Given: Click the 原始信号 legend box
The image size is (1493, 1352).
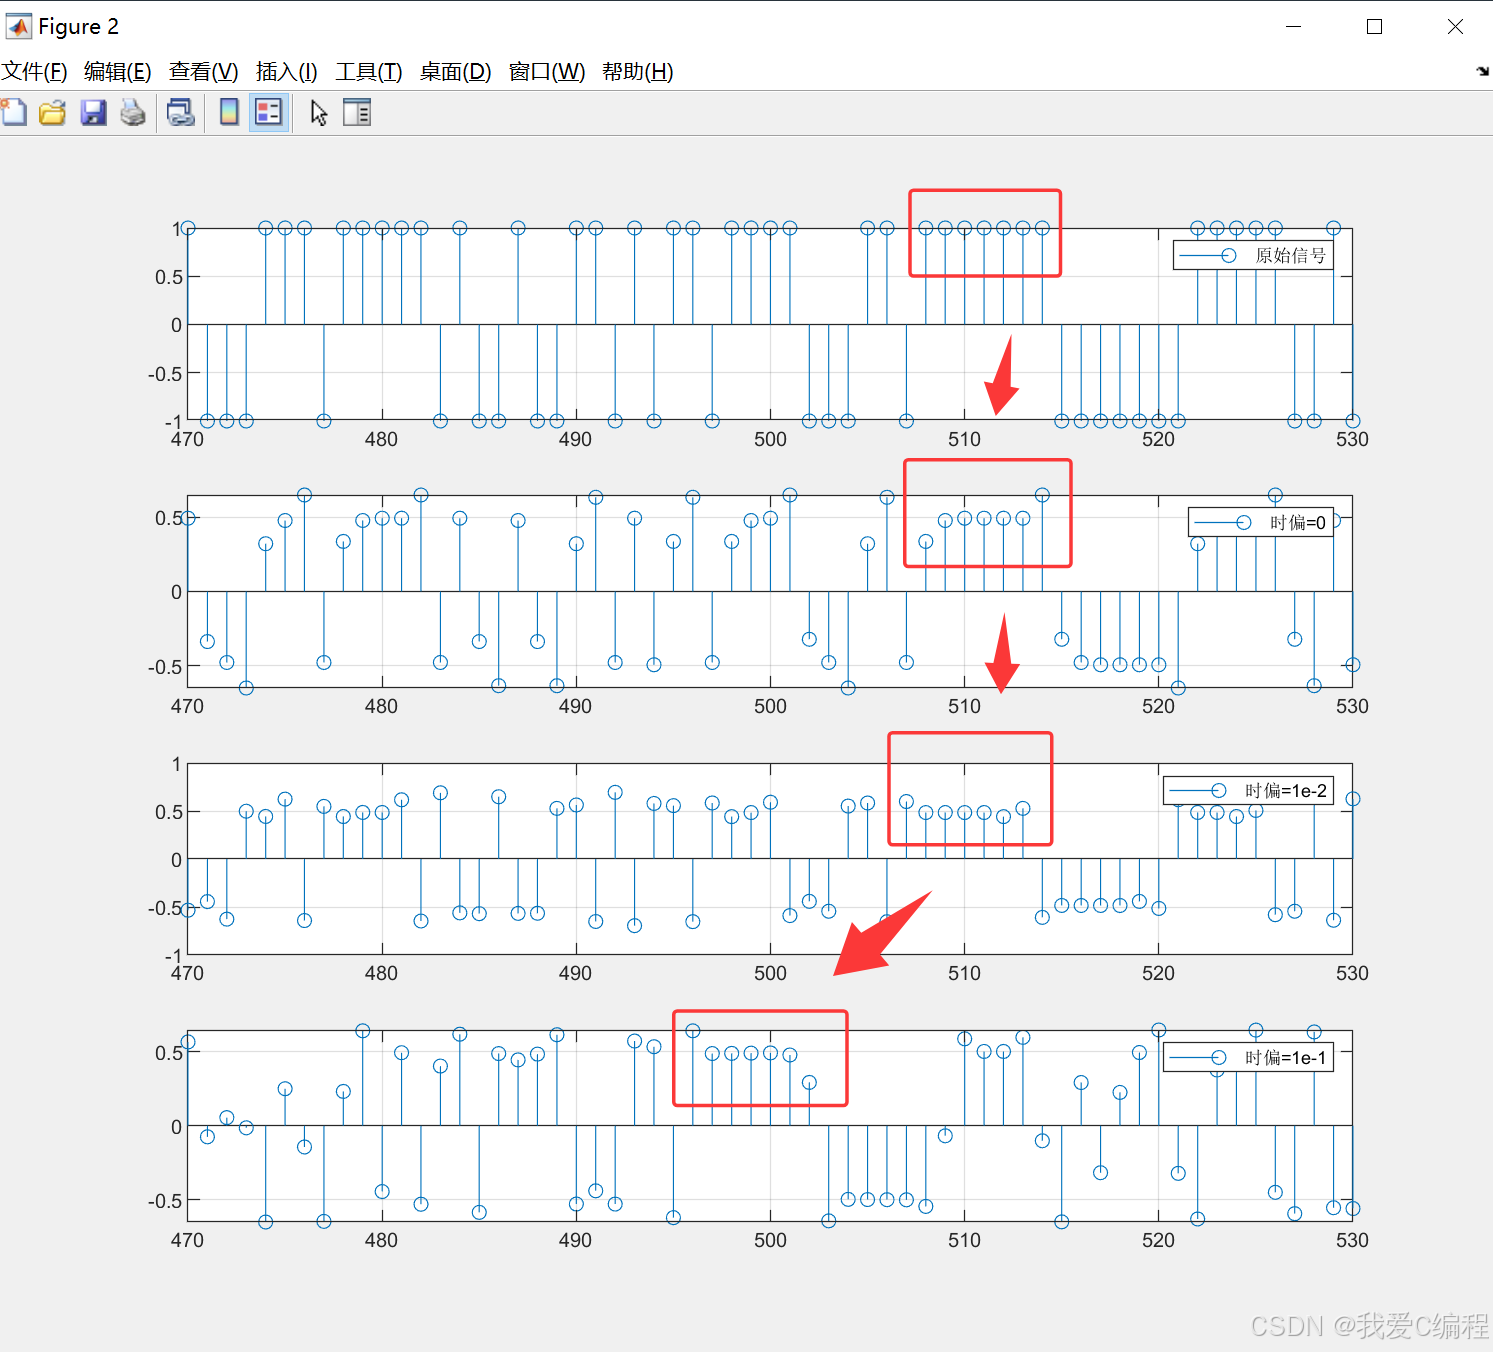Looking at the screenshot, I should 1253,256.
